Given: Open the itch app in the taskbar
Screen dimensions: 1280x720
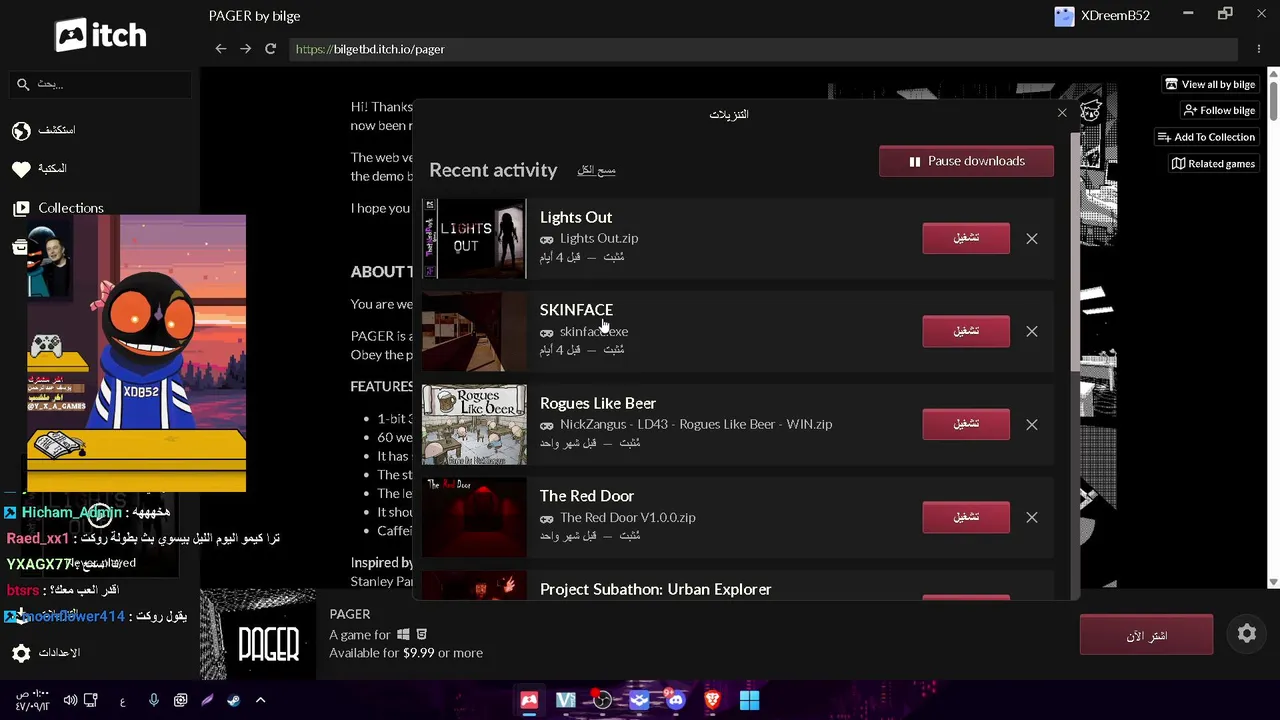Looking at the screenshot, I should (x=529, y=700).
